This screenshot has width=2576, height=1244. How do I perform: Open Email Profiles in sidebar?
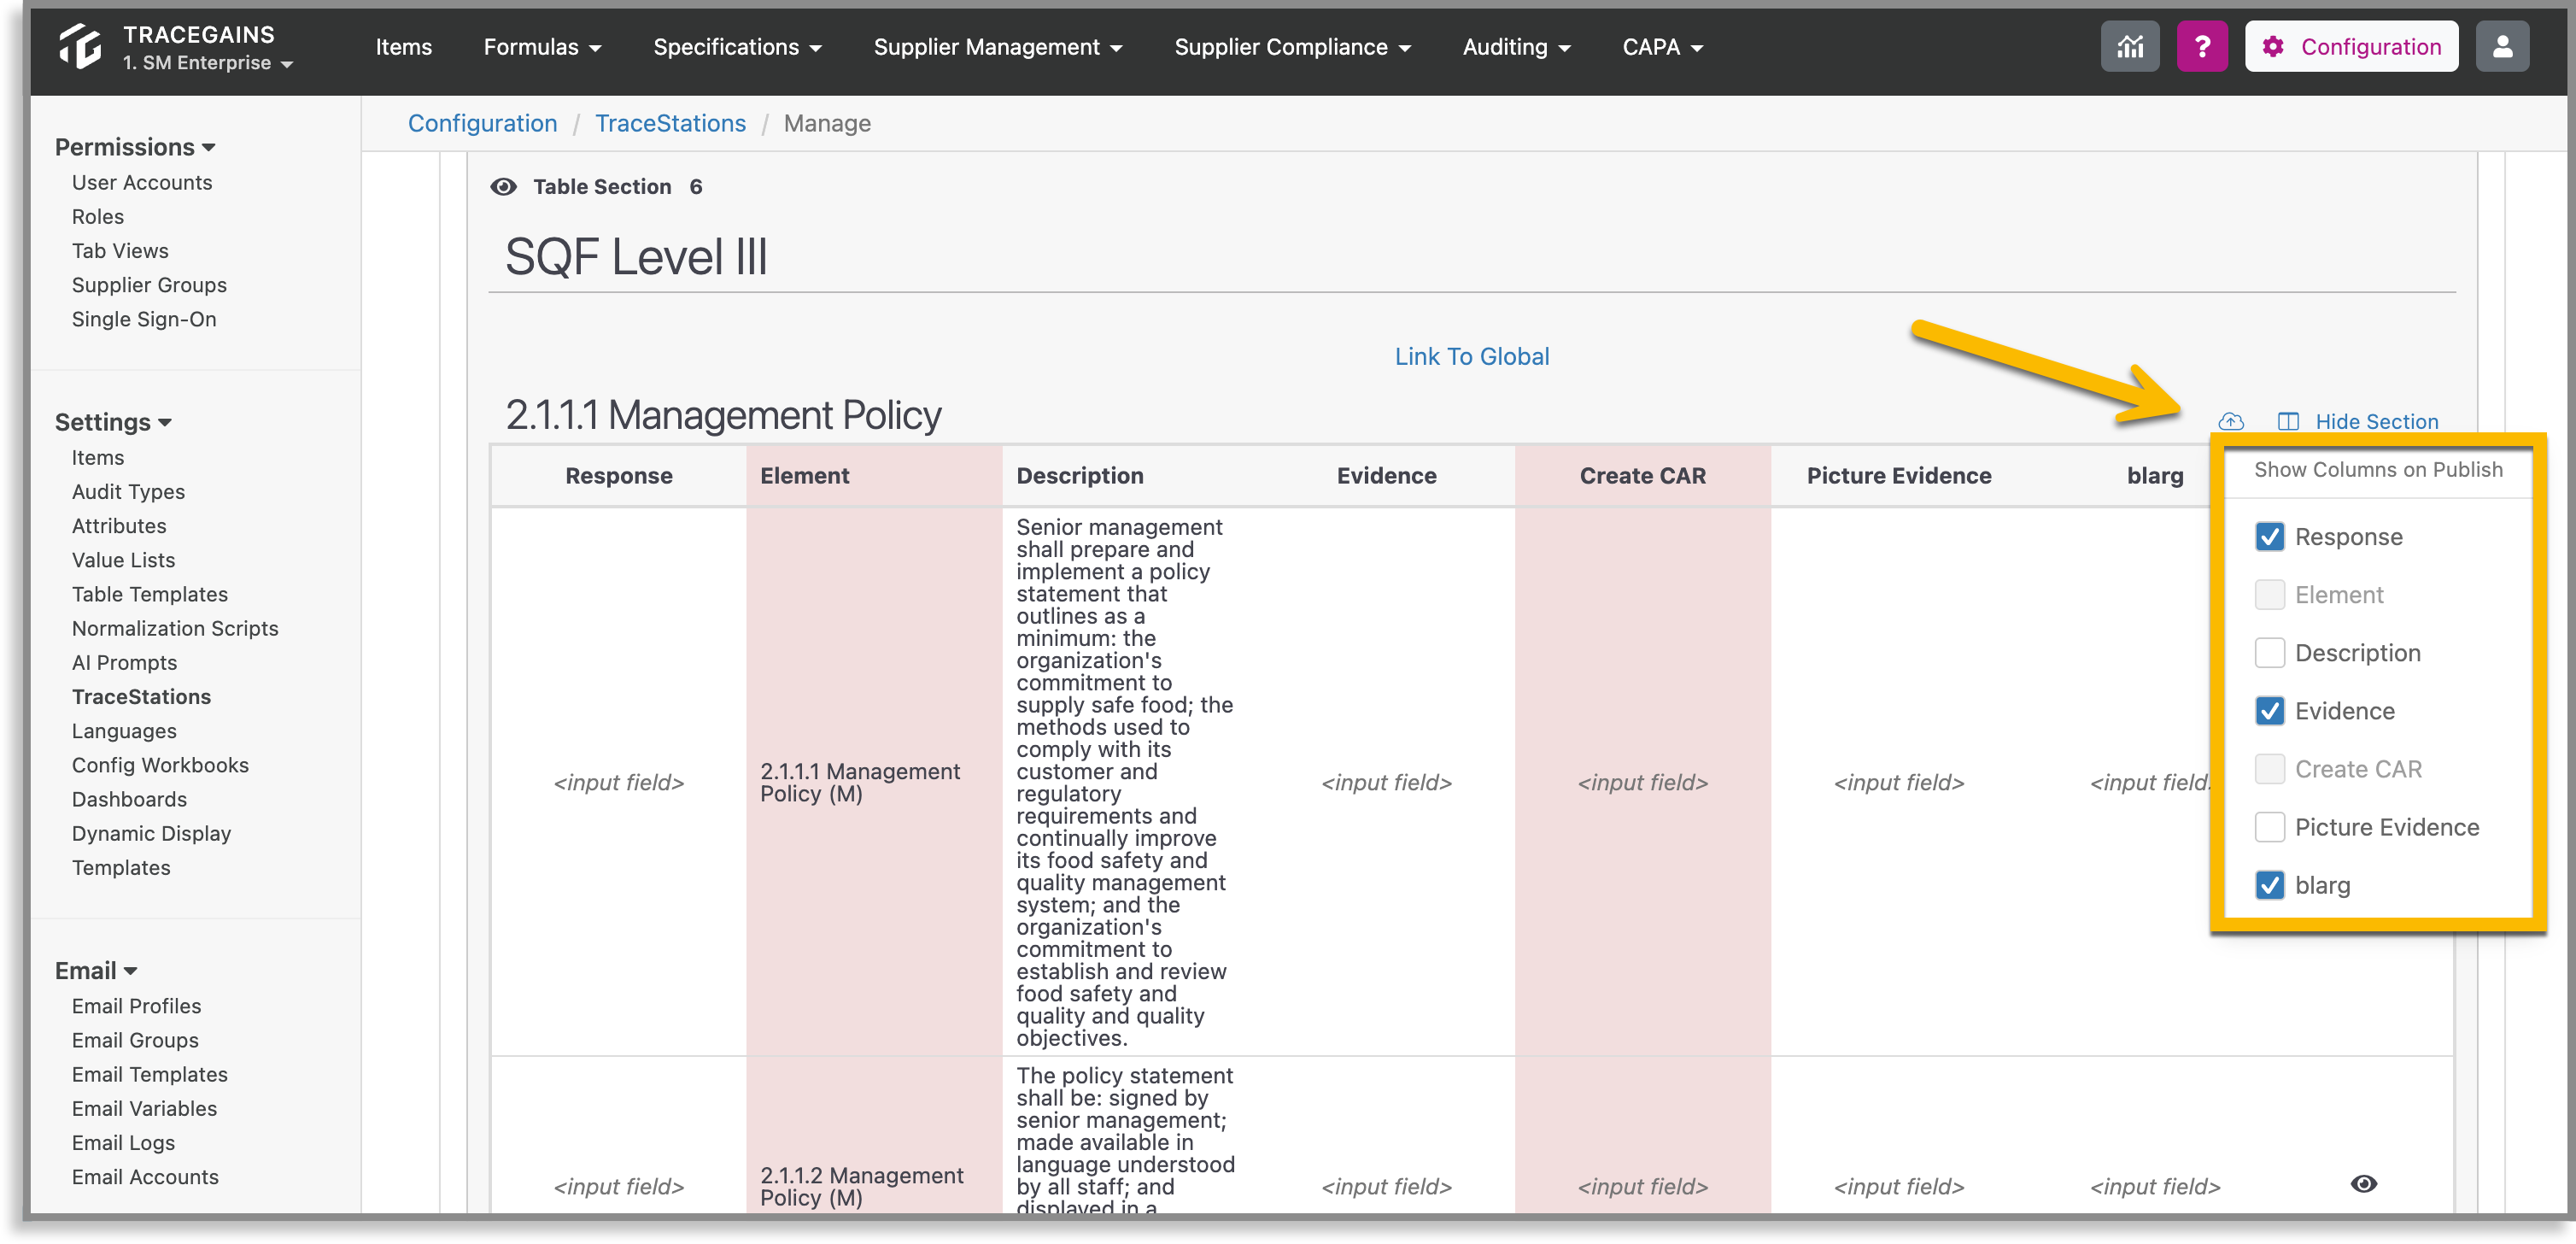click(x=136, y=1006)
